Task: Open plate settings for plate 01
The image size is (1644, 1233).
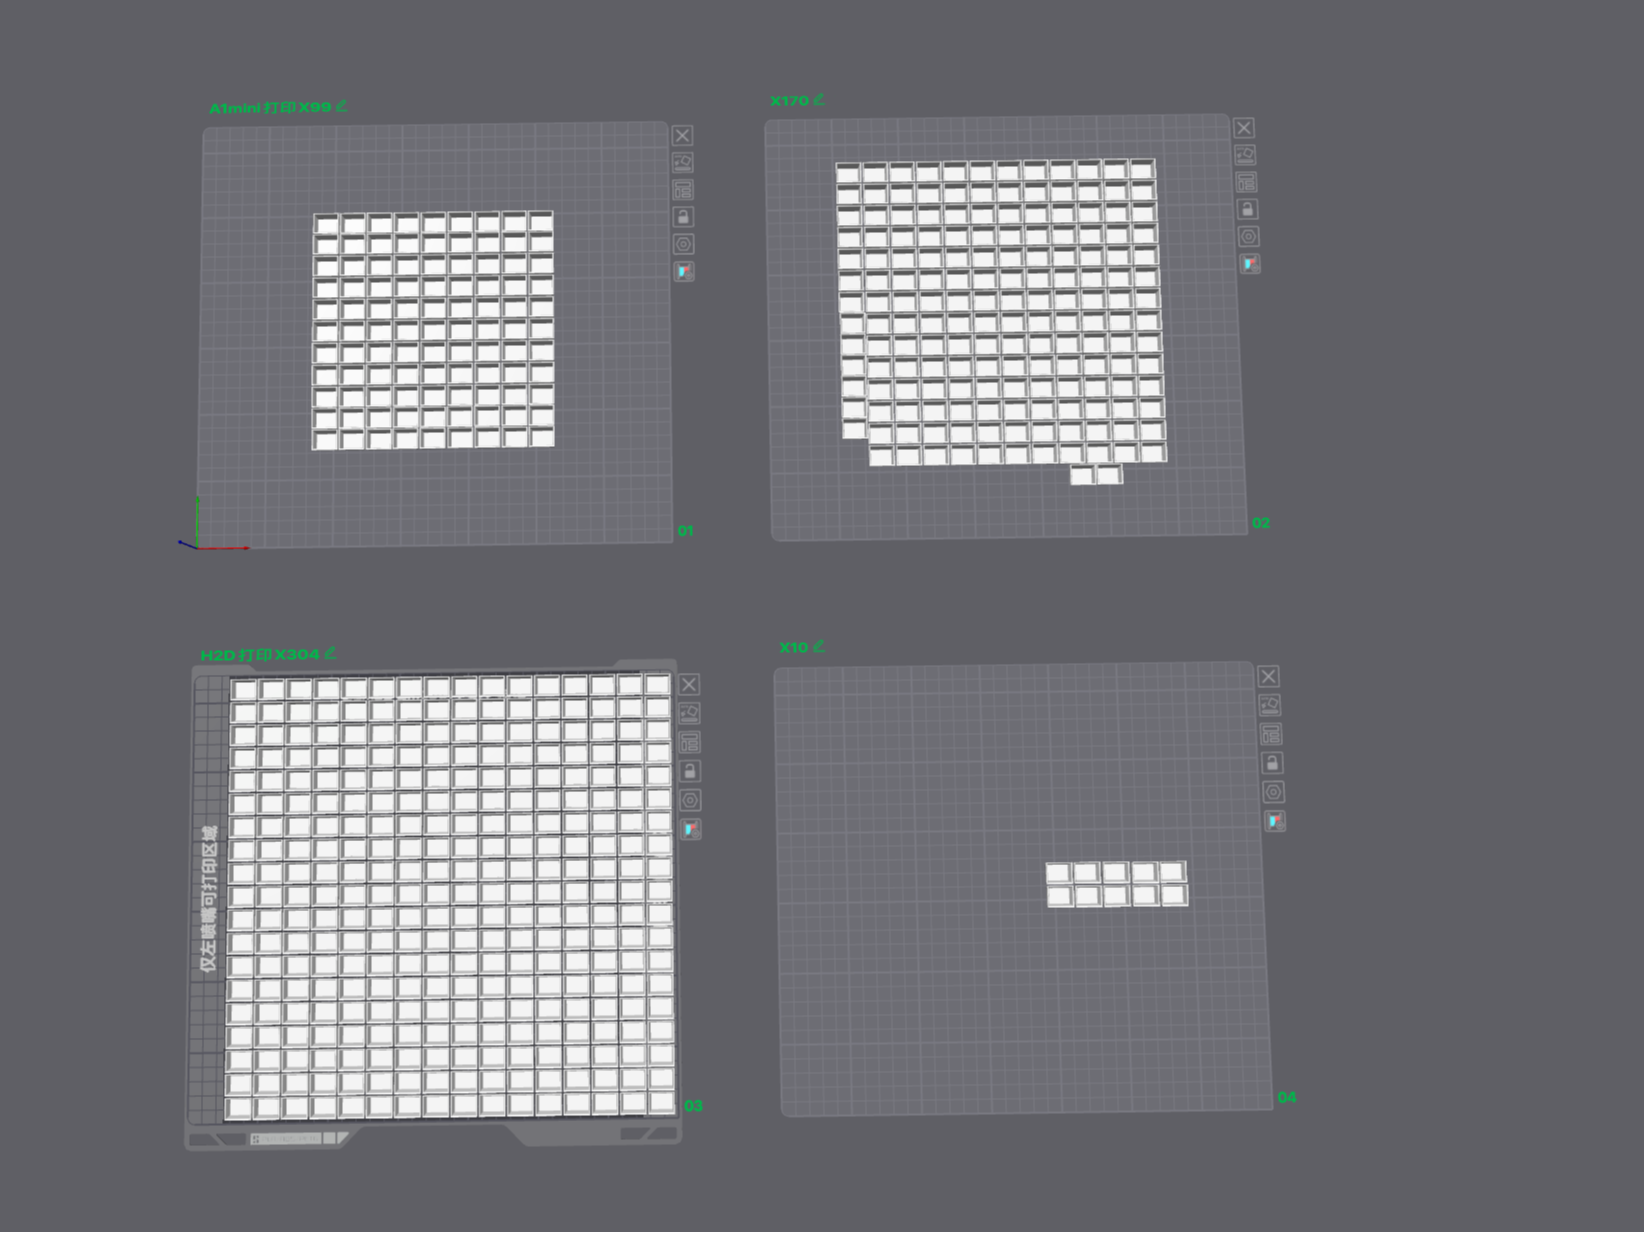Action: (683, 244)
